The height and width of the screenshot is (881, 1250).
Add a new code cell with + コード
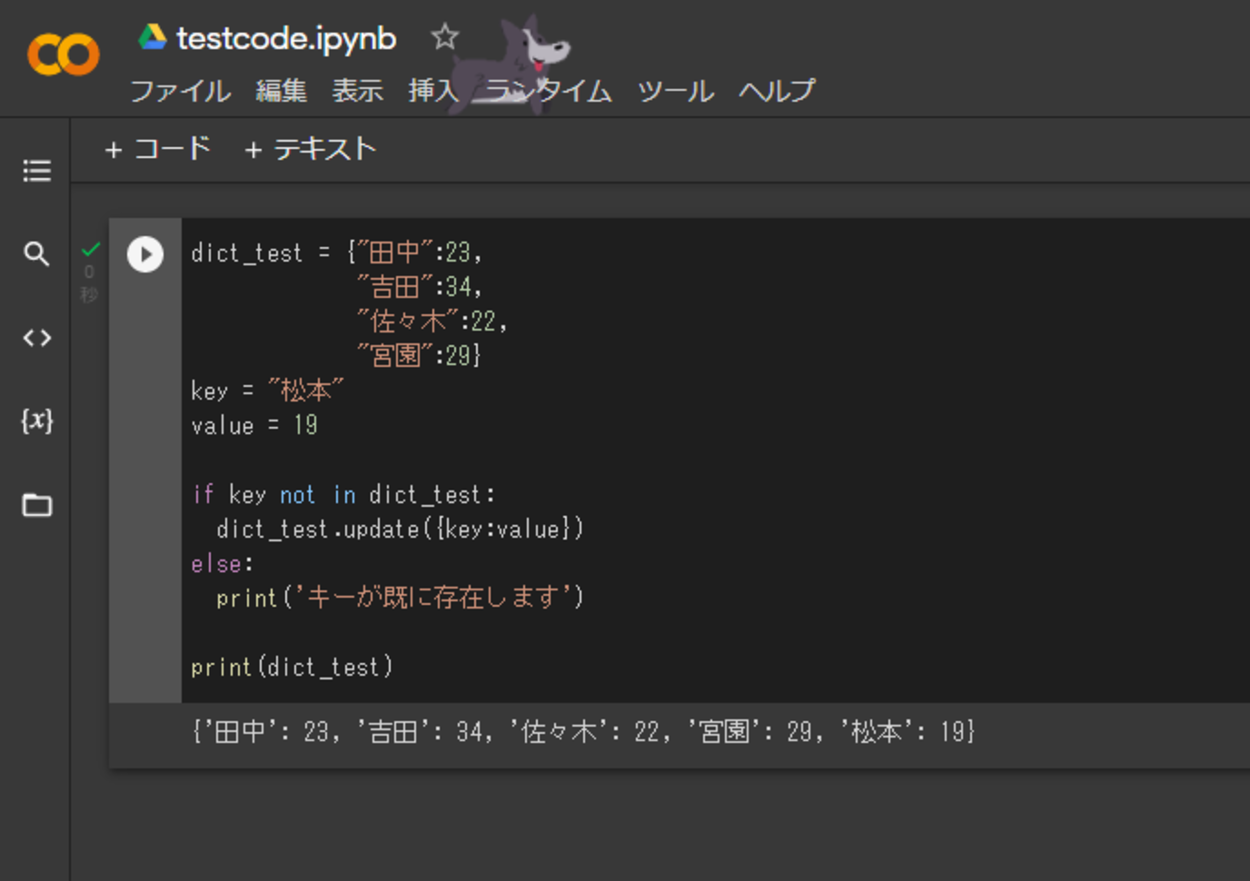158,149
